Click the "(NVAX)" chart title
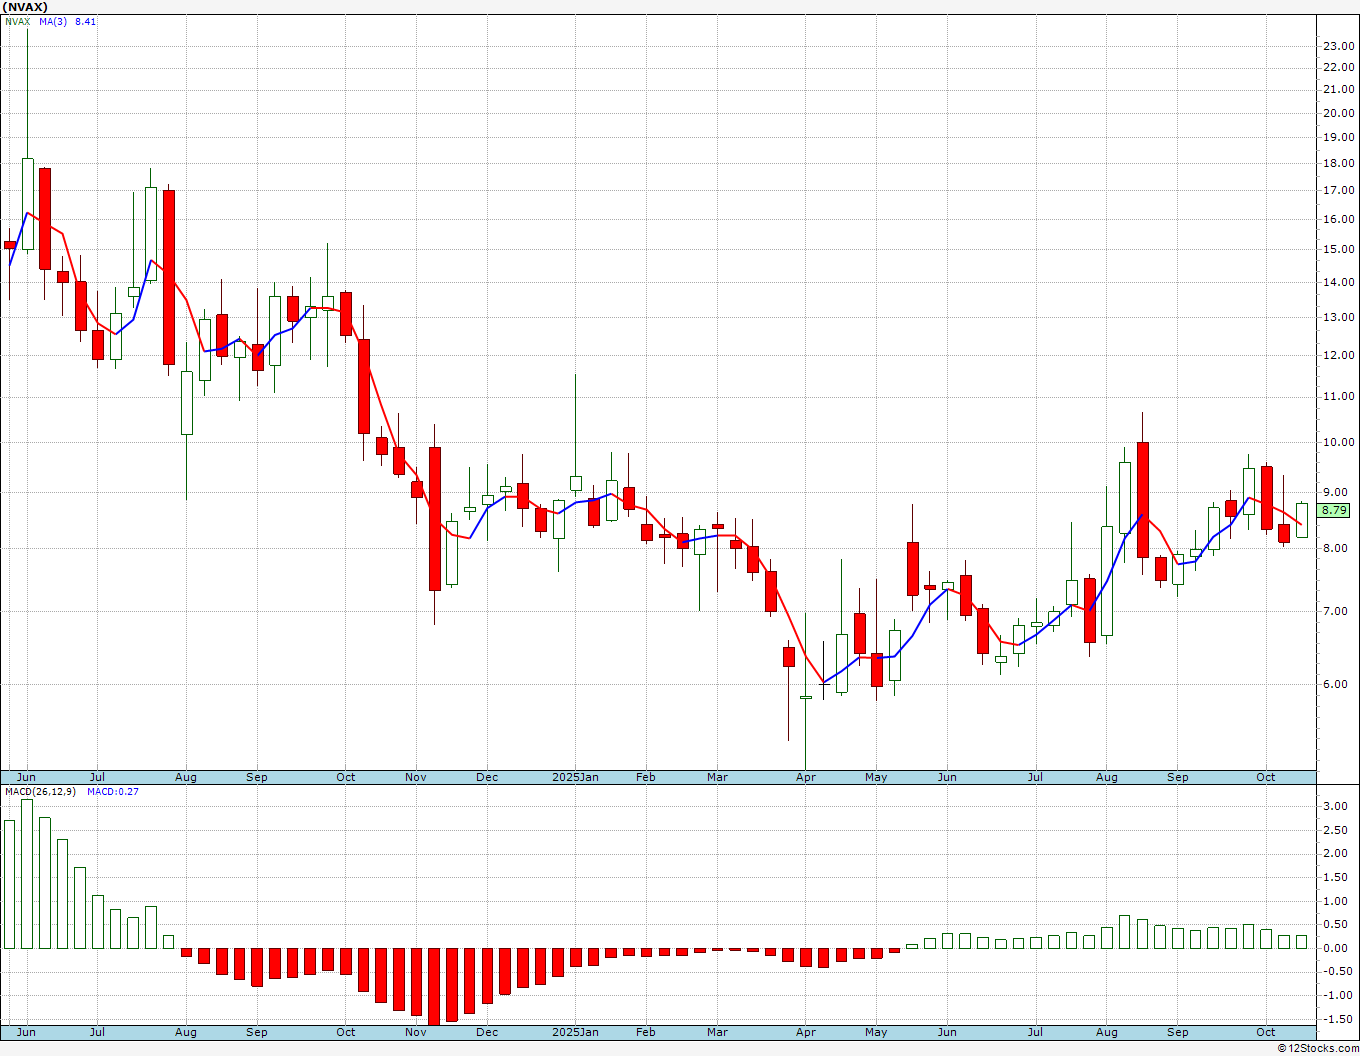 tap(25, 7)
